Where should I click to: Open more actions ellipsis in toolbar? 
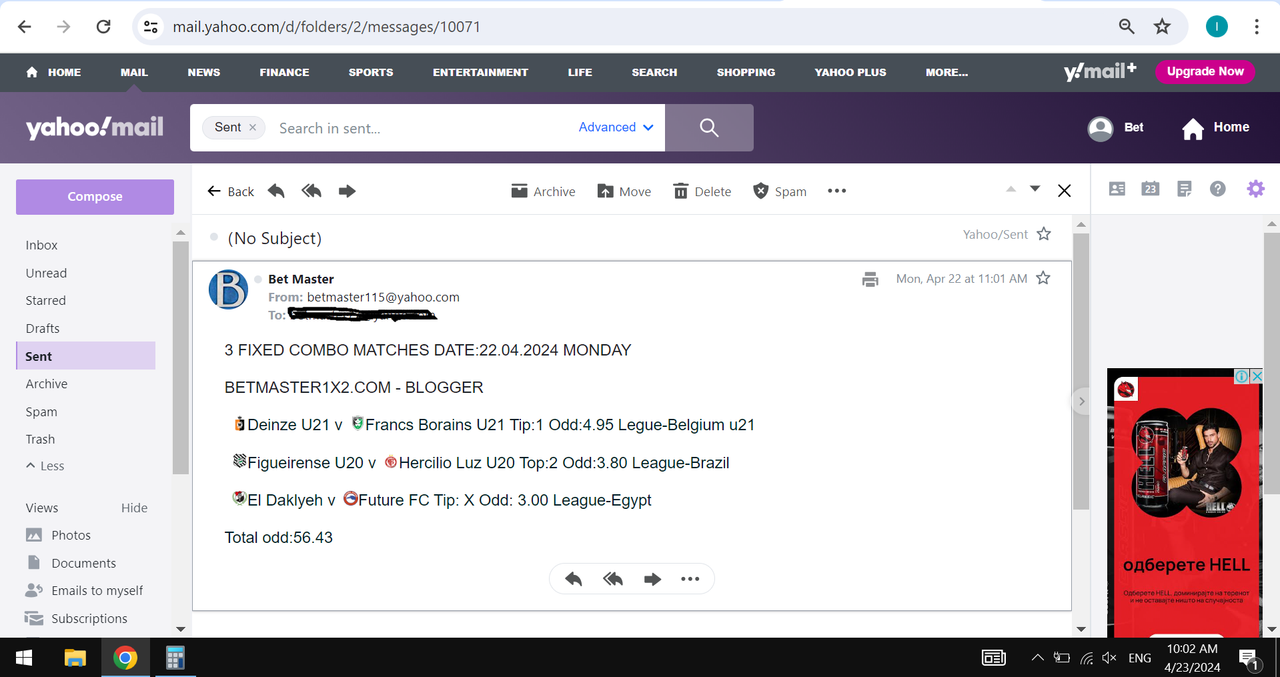(837, 191)
